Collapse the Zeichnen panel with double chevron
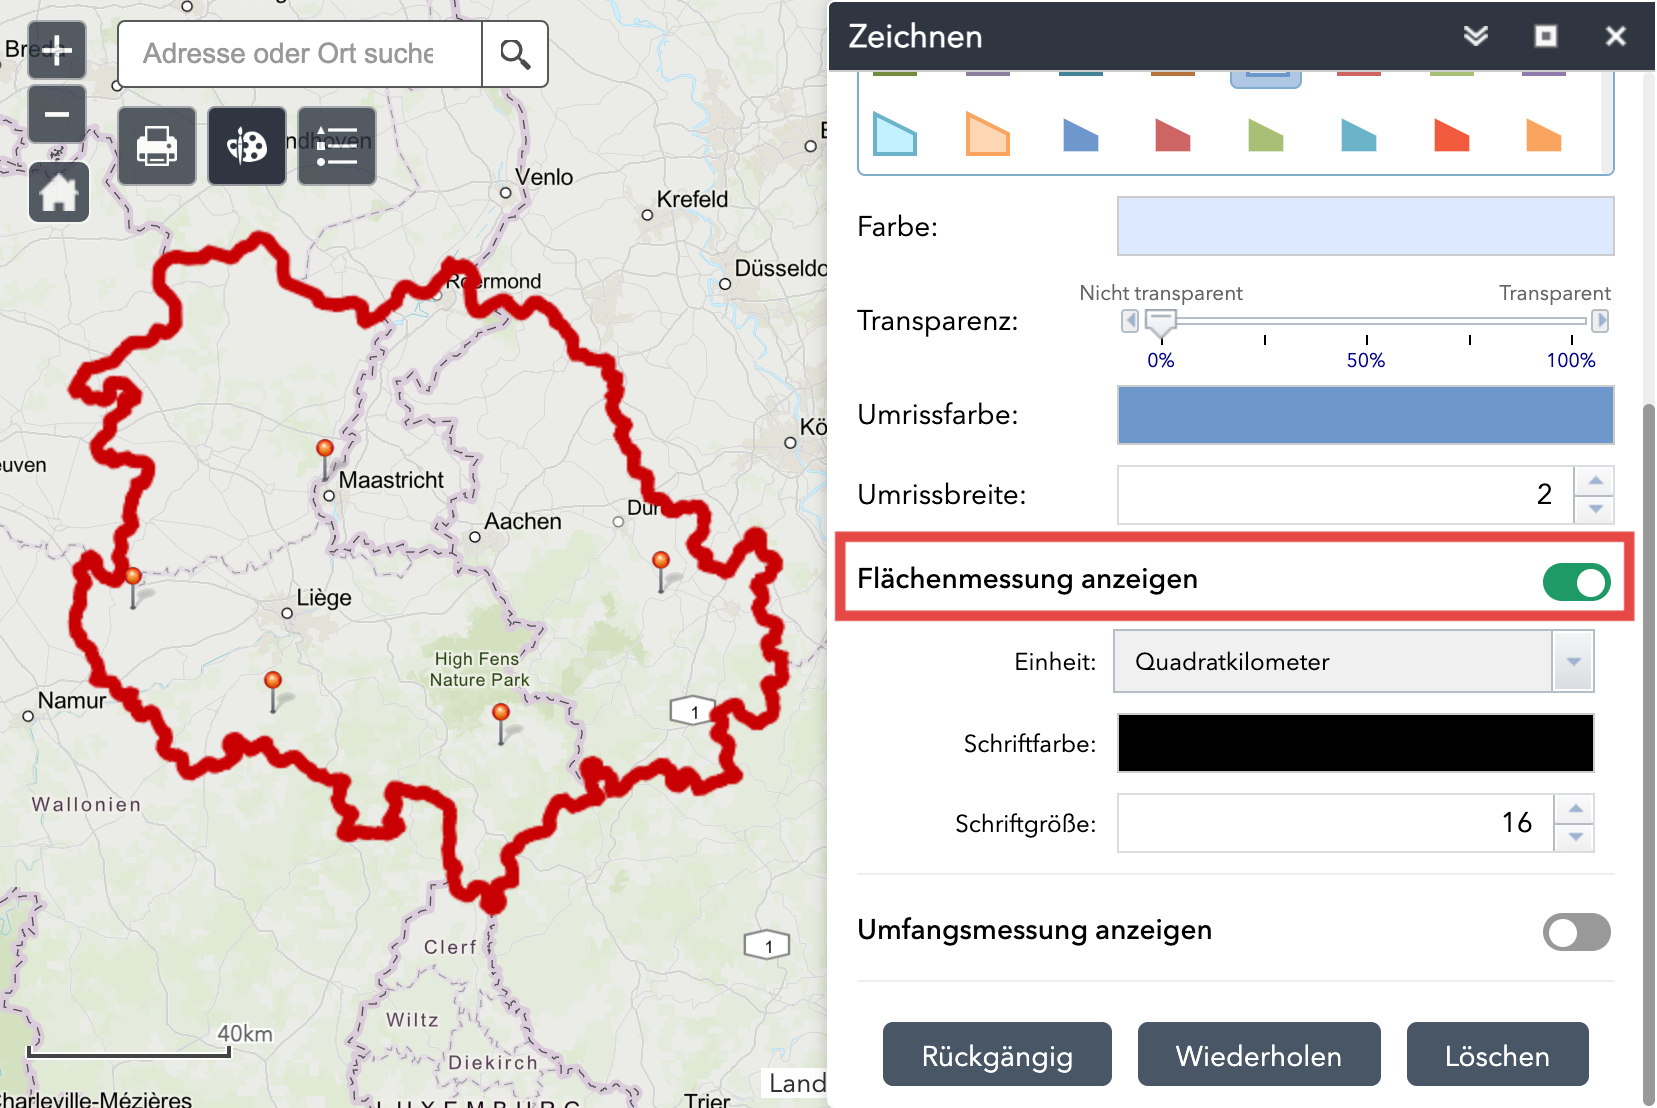 pos(1475,36)
